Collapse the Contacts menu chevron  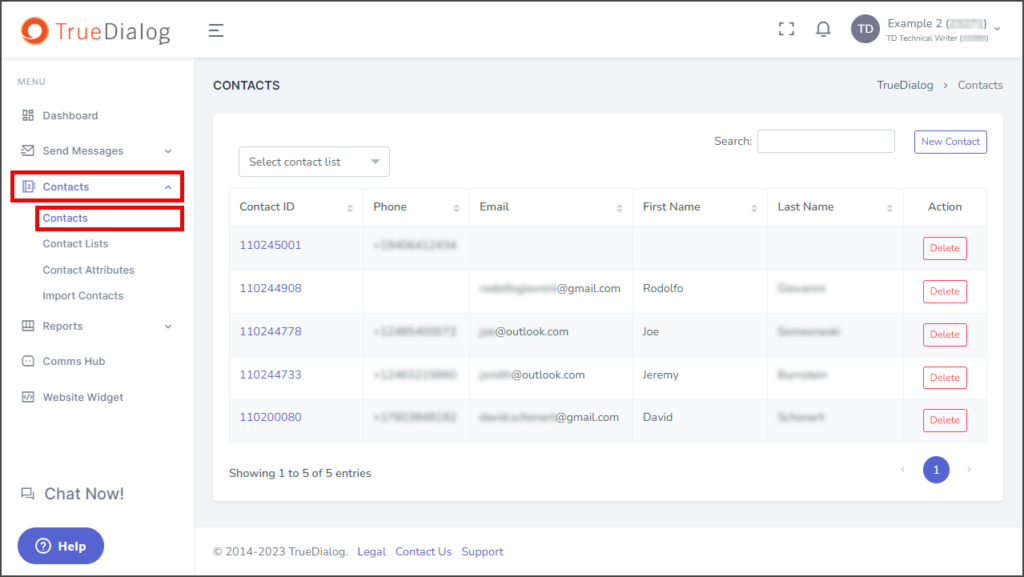tap(168, 187)
